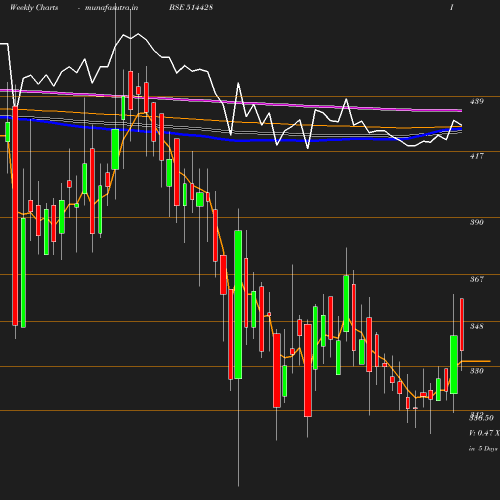
Task: Select the 'in 5 Days' caption
Action: 483,449
